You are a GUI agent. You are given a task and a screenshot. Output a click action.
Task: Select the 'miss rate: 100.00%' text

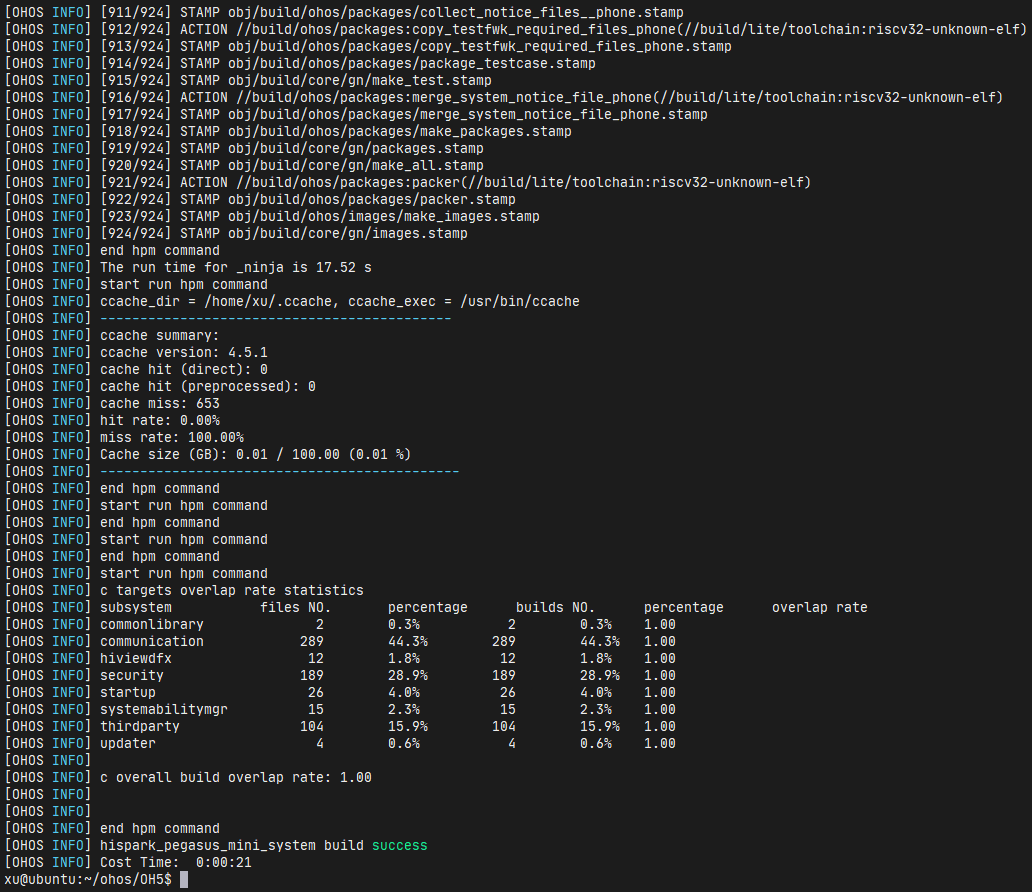tap(172, 437)
